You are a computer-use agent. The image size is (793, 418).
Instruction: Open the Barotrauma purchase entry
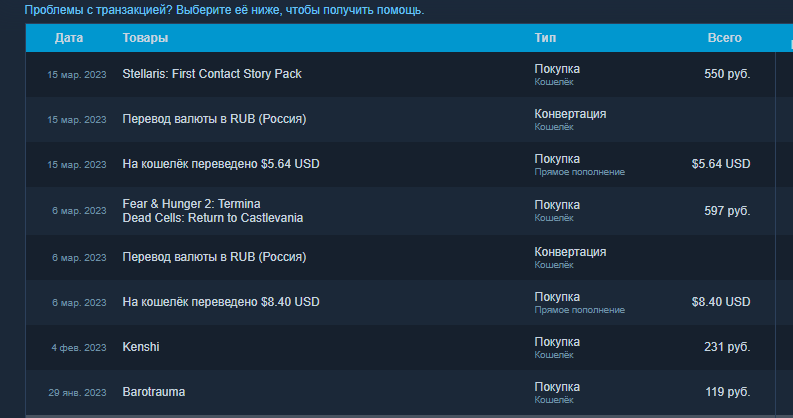coord(153,392)
